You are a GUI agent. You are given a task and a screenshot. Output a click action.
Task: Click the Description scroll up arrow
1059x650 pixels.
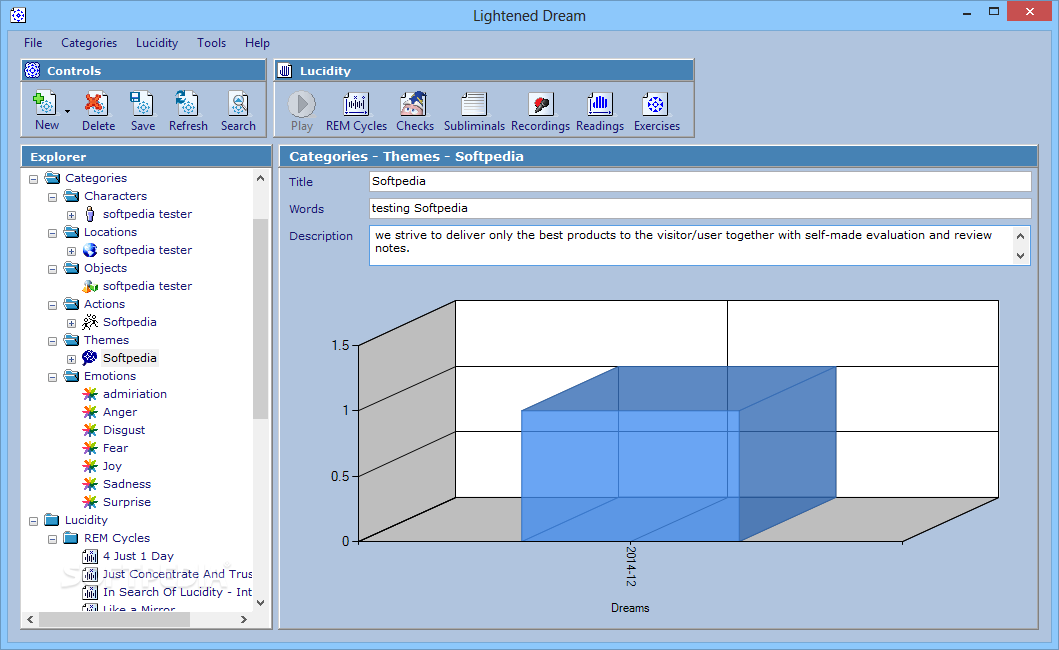1021,236
